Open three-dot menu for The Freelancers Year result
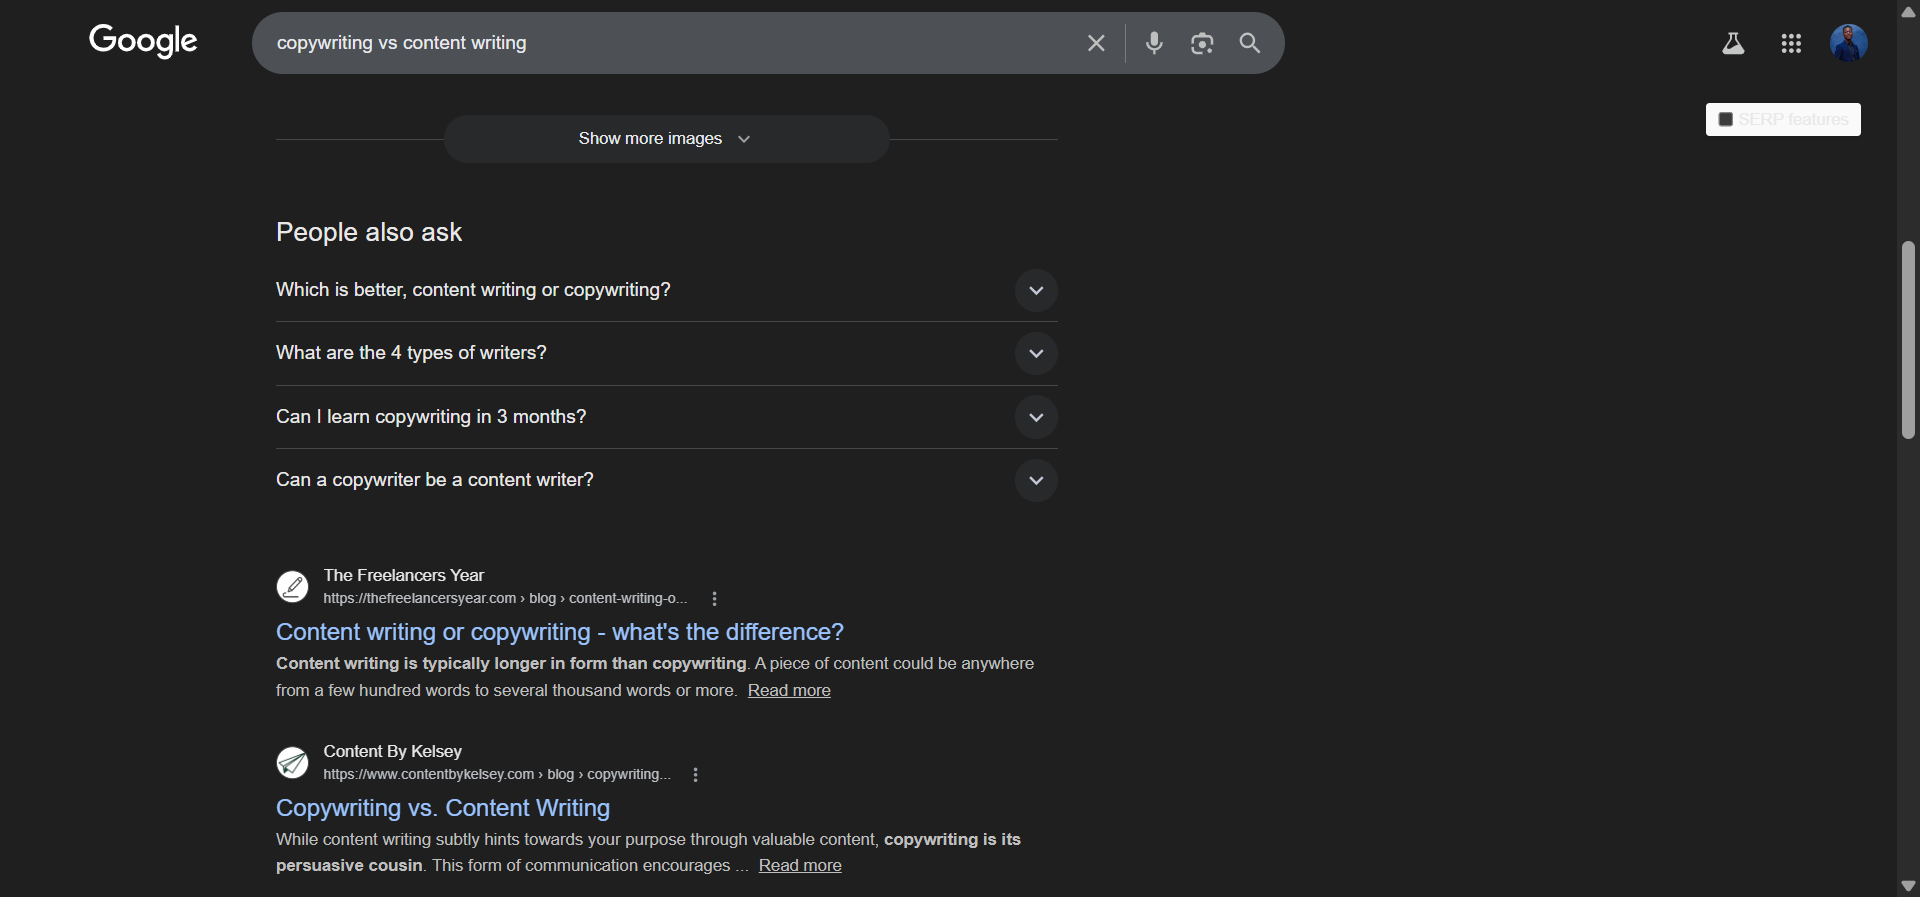The image size is (1920, 897). pos(714,599)
